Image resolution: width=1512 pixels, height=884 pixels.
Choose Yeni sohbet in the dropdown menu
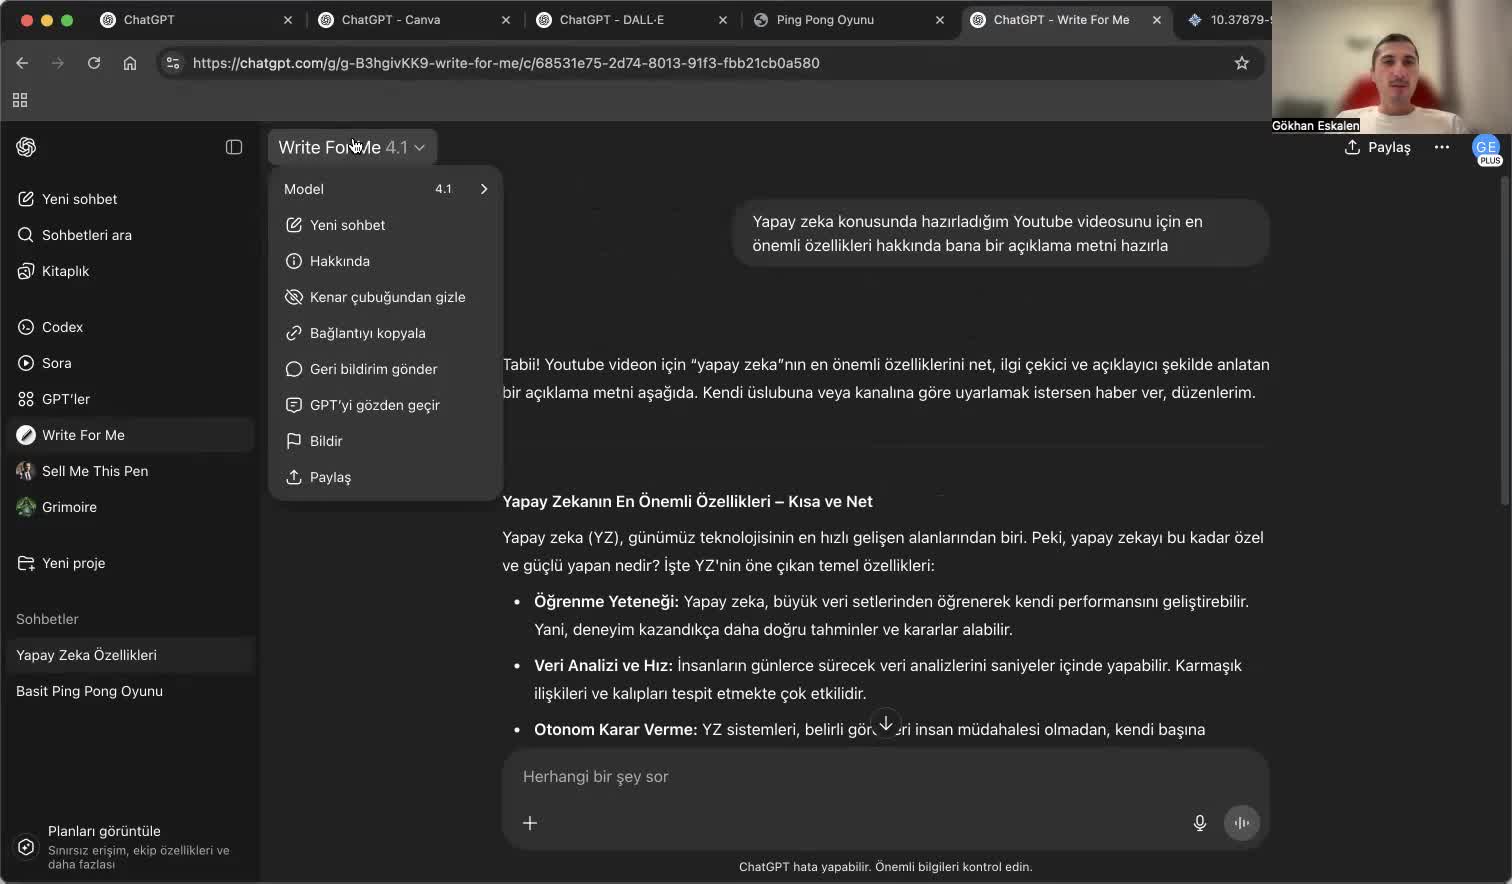pyautogui.click(x=385, y=225)
